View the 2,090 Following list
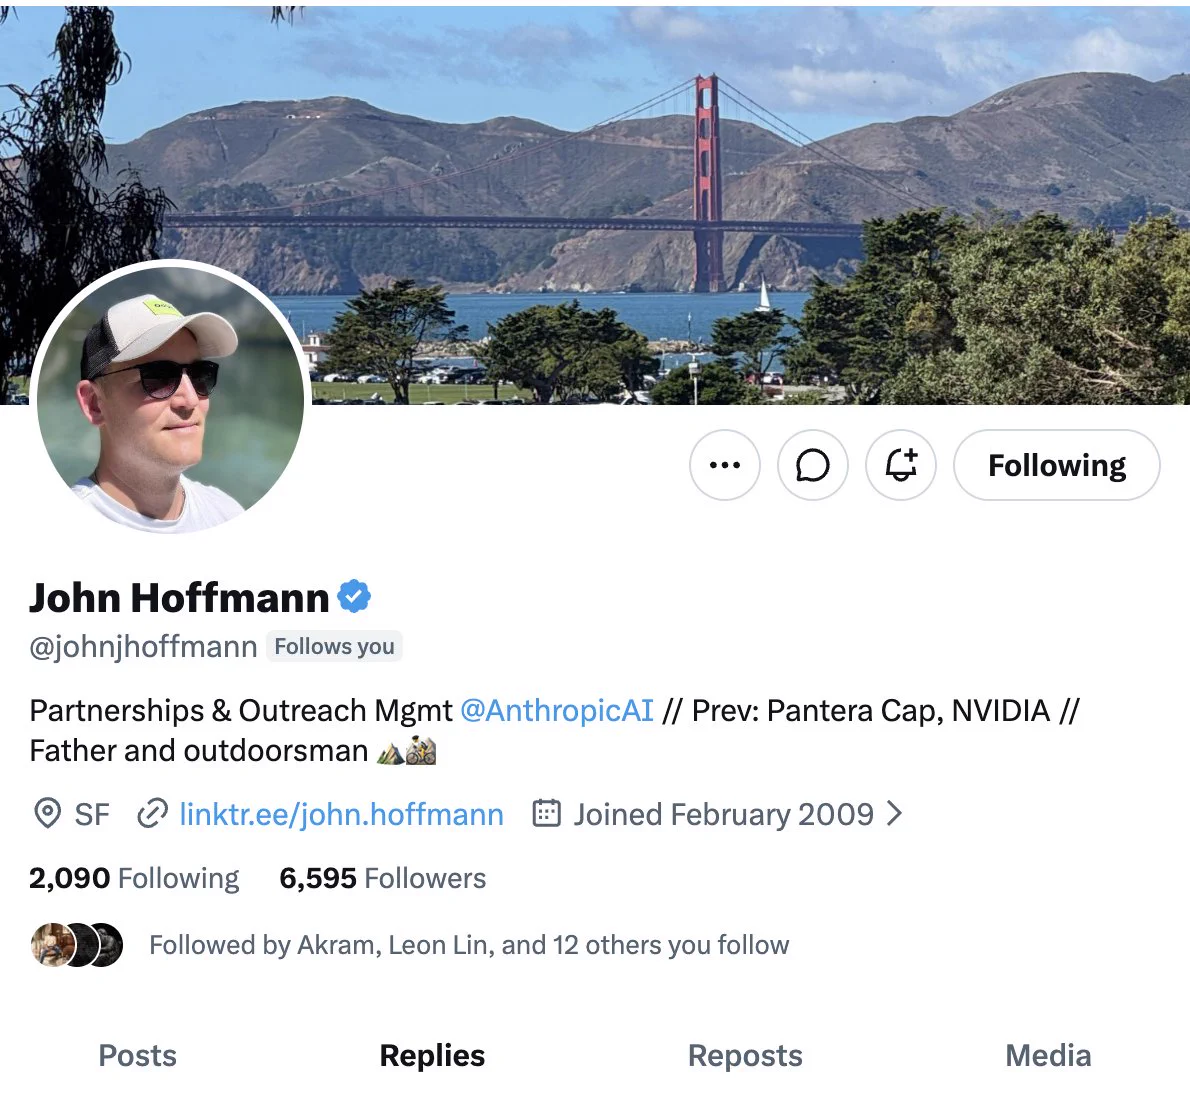 coord(134,878)
